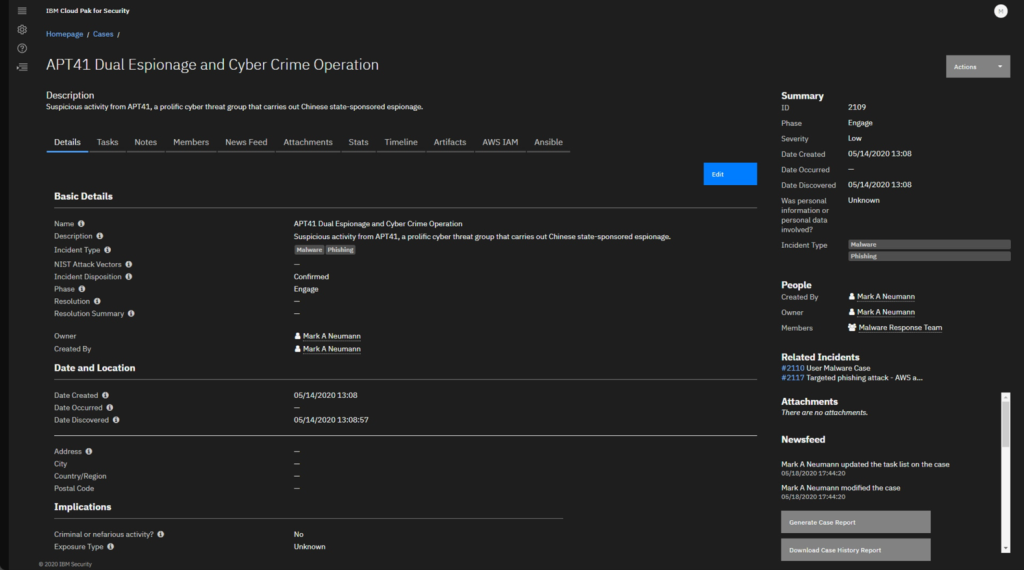This screenshot has width=1024, height=570.
Task: Open the Stats tab
Action: tap(359, 142)
